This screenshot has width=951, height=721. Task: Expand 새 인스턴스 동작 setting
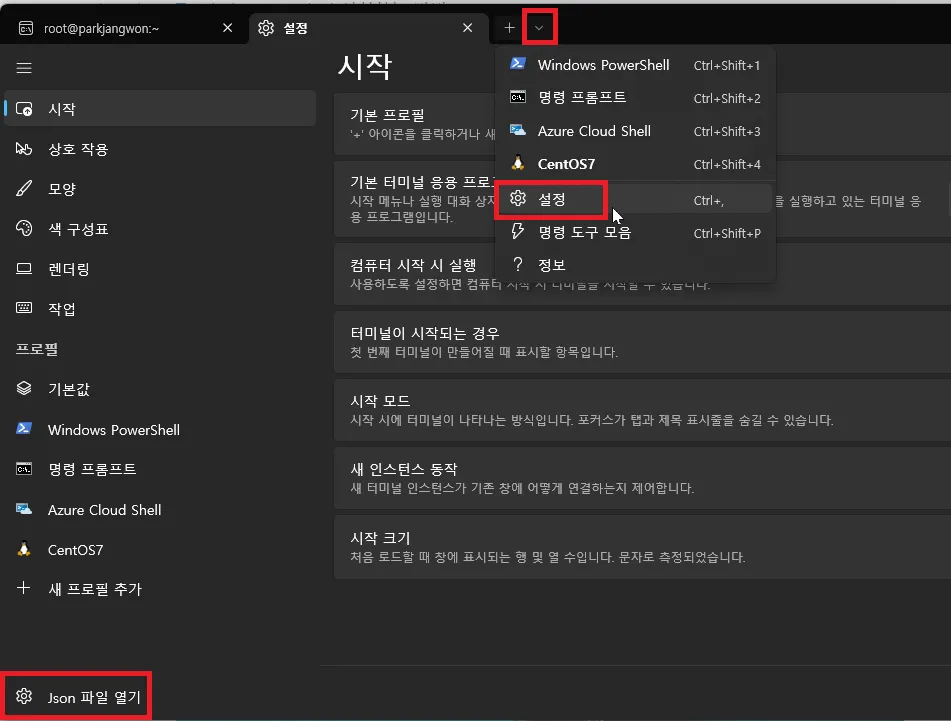pos(642,478)
